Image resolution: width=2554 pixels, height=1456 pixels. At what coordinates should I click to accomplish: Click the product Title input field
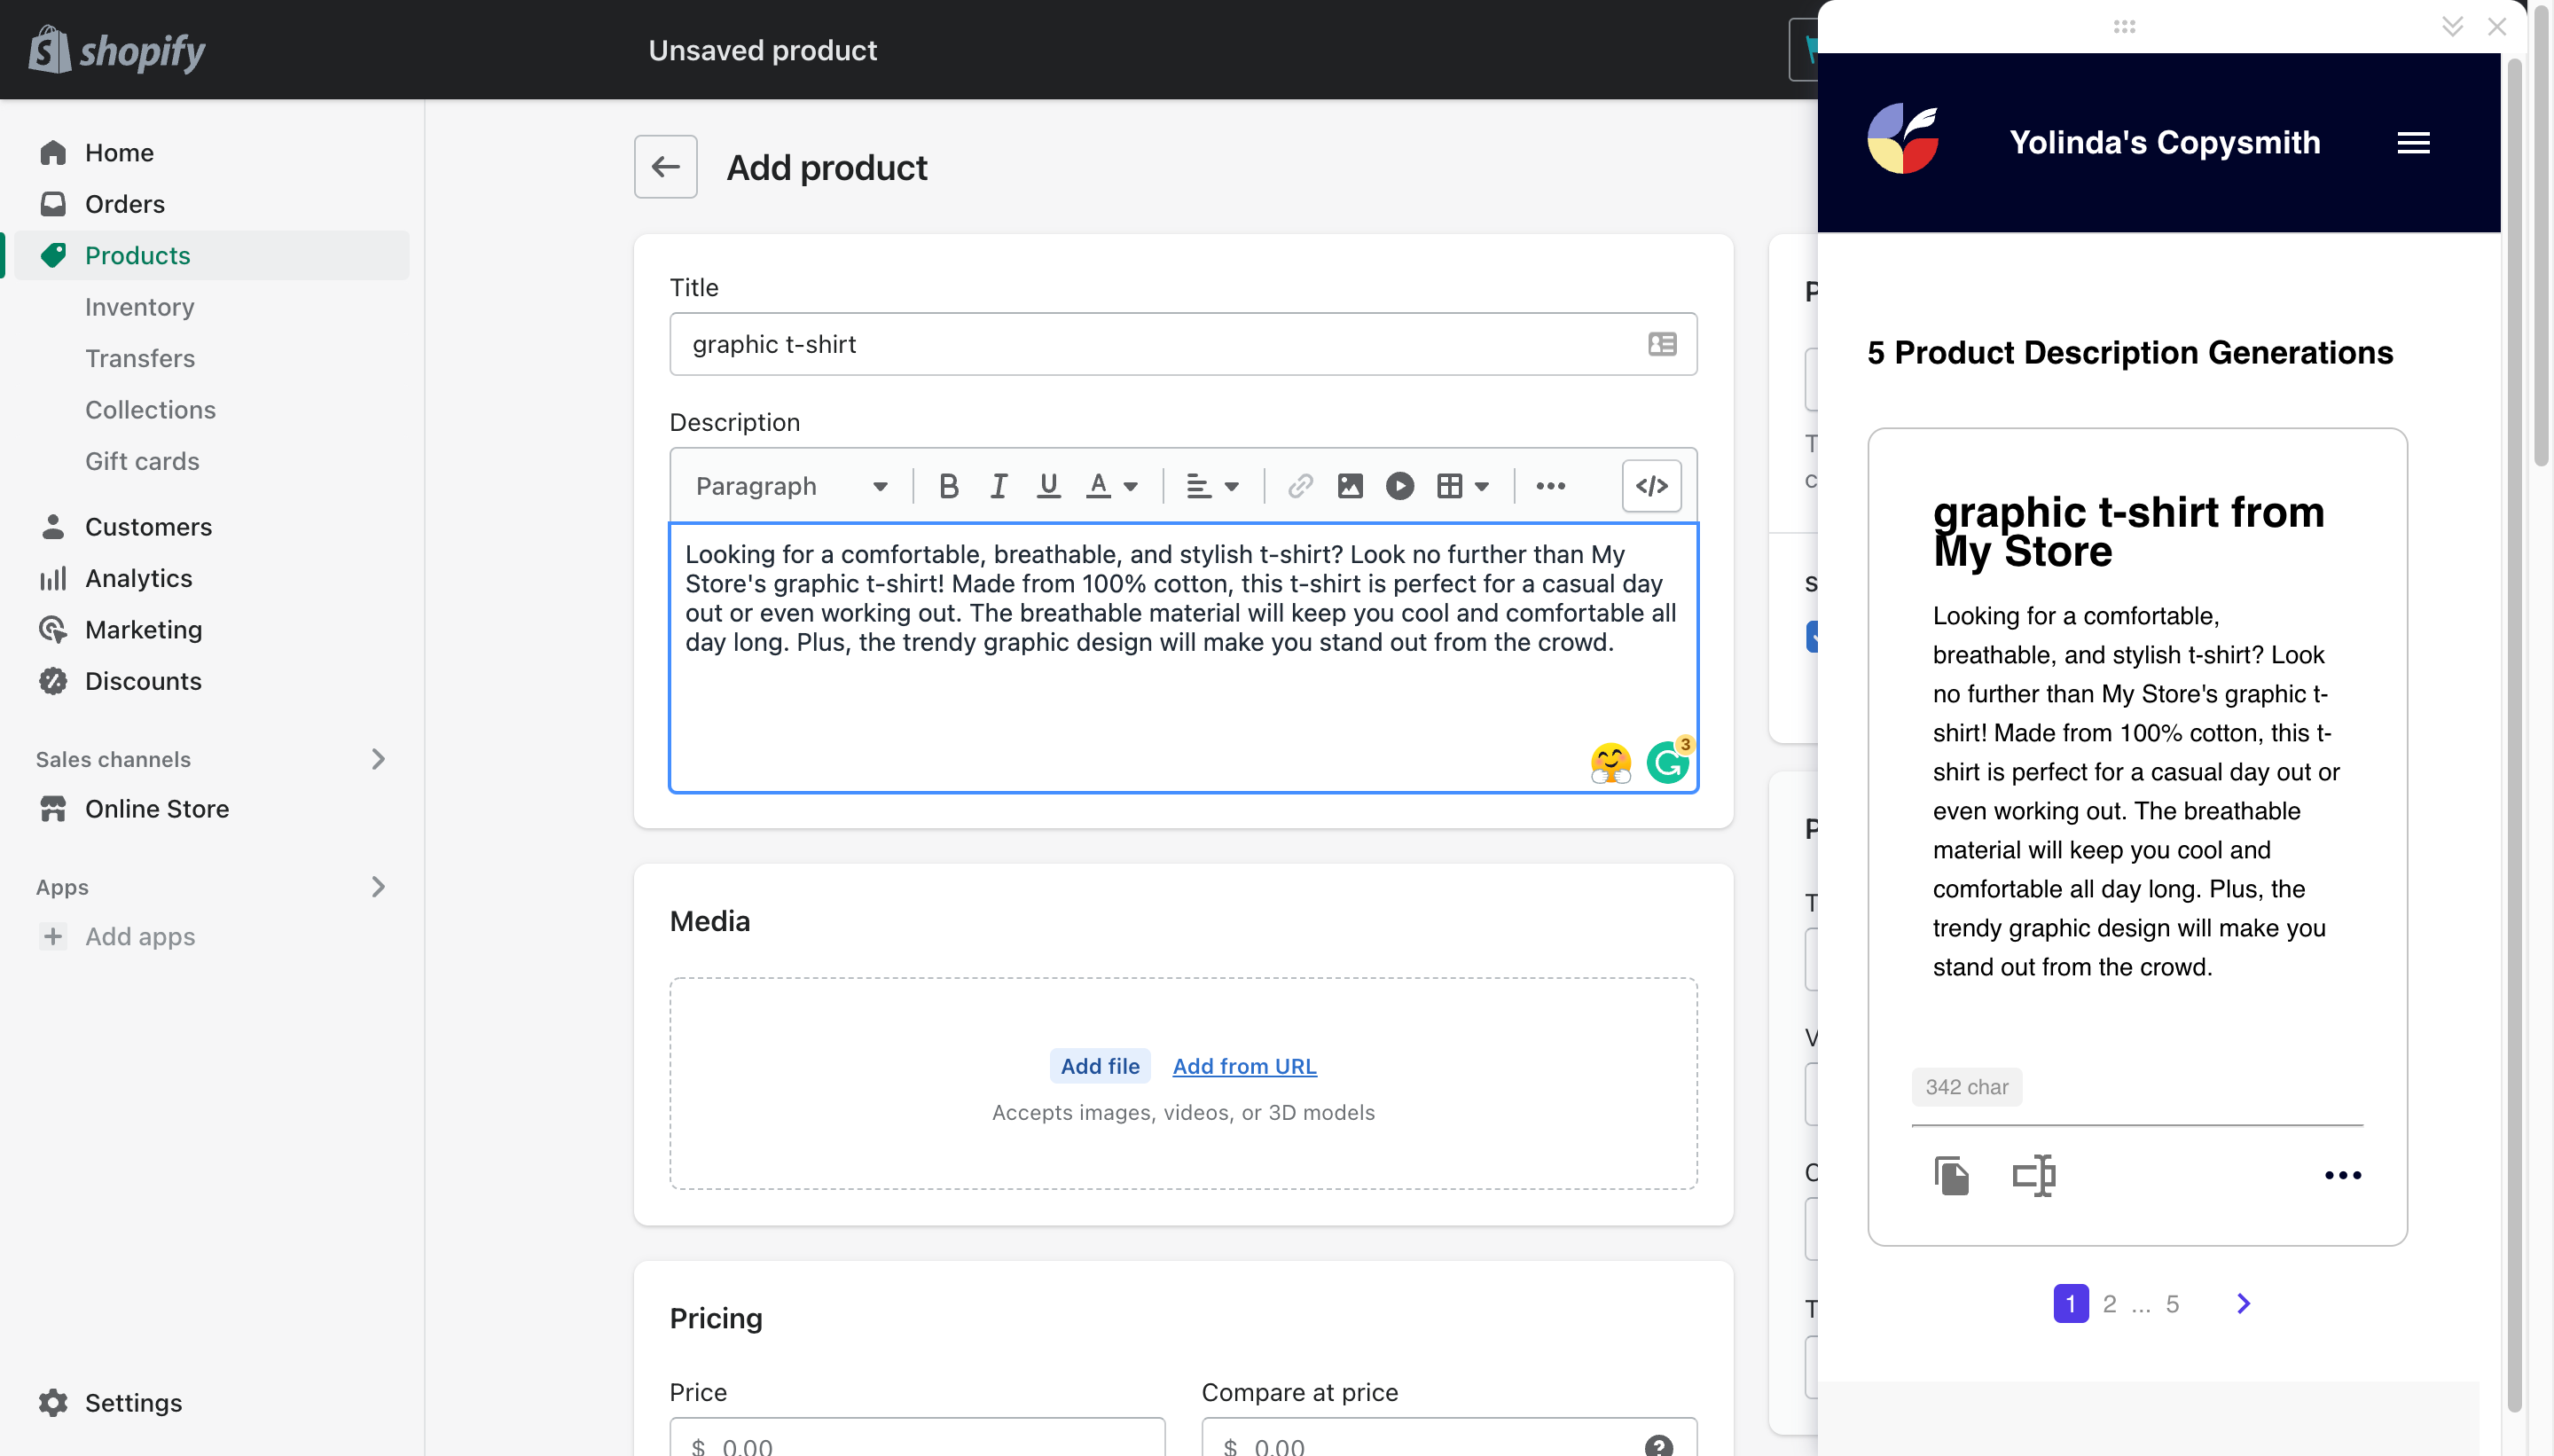tap(1160, 344)
